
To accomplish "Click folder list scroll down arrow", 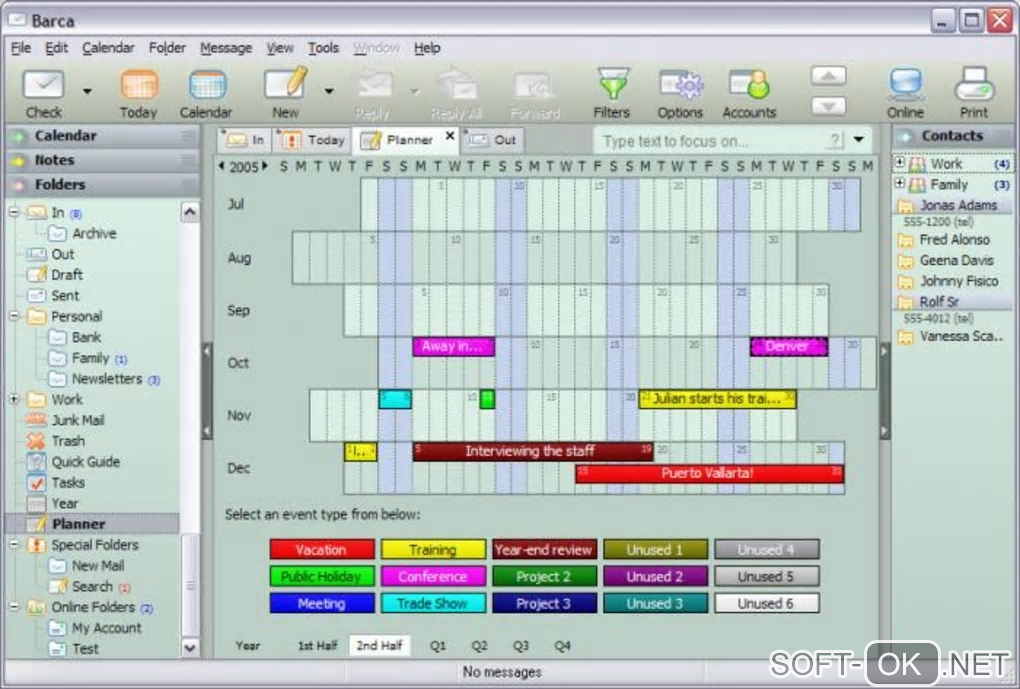I will [x=190, y=647].
